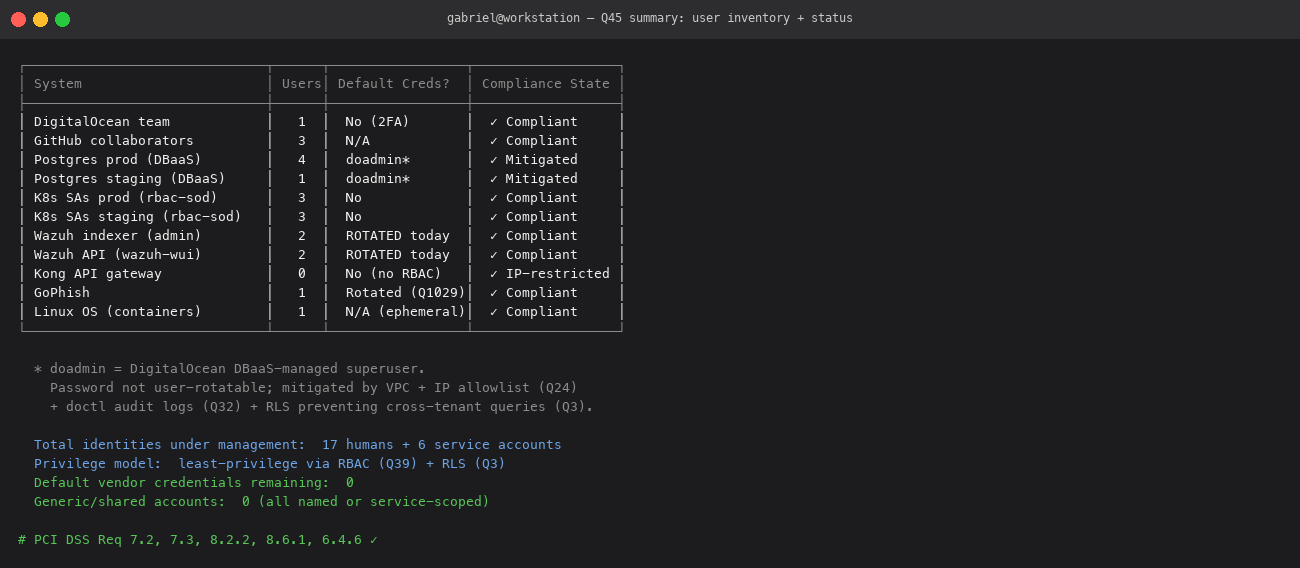1300x568 pixels.
Task: Click the user count '4' for Postgres prod
Action: tap(302, 160)
